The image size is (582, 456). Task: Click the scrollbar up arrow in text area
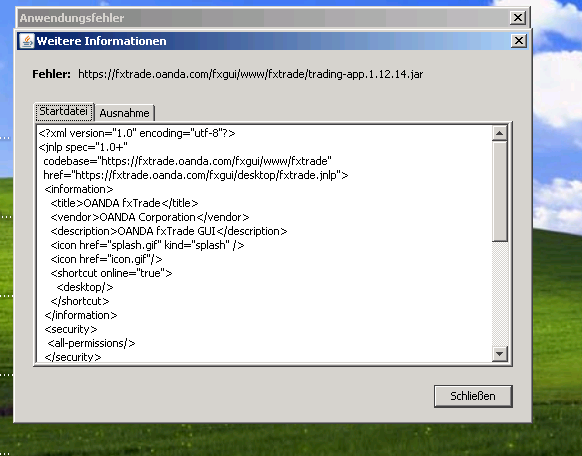click(500, 133)
